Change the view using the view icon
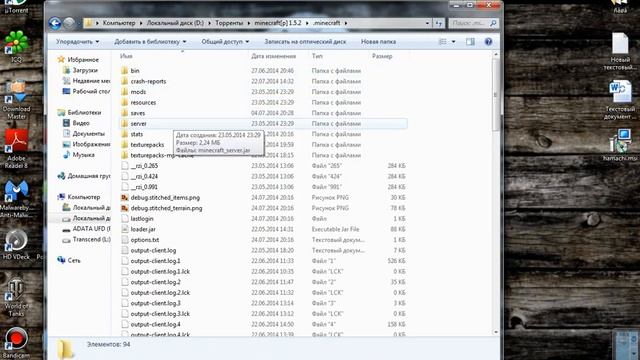The image size is (640, 360). 442,42
